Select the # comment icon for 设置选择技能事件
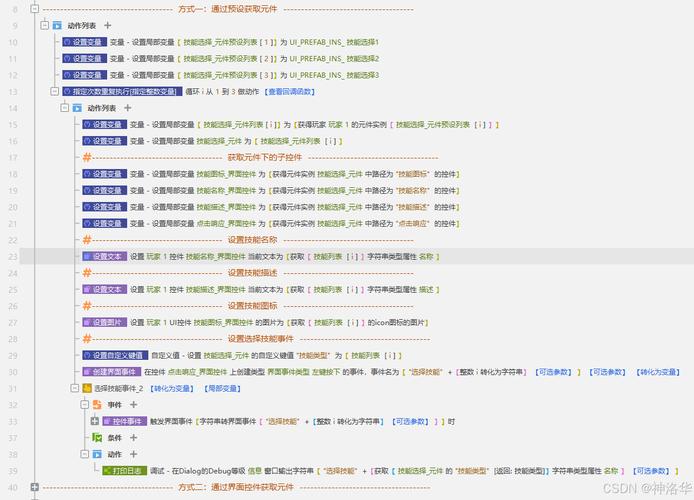 coord(87,339)
